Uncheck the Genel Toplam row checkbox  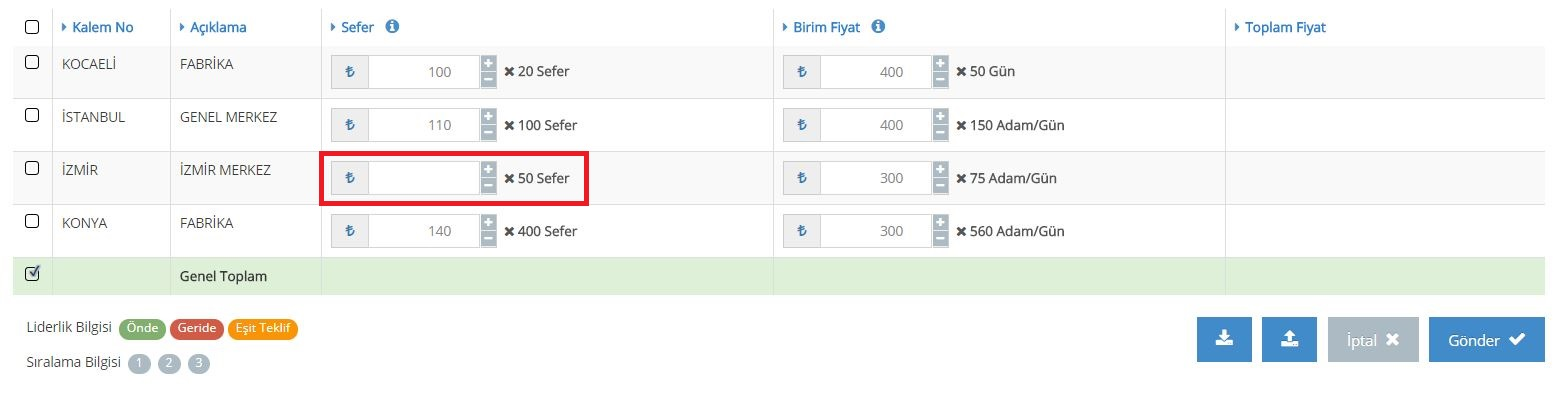(x=32, y=273)
